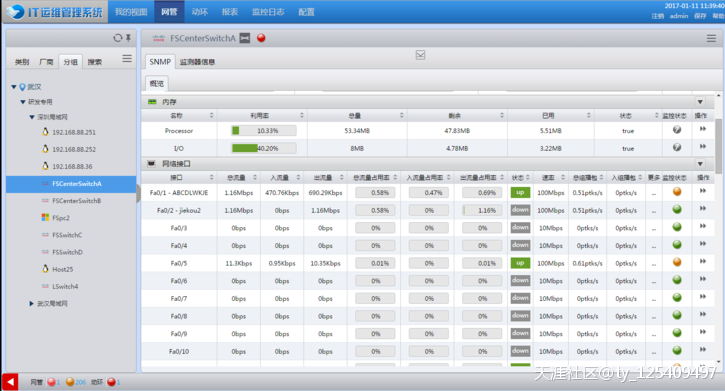Switch left panel to 厂商 tab
The image size is (725, 391).
pos(46,62)
